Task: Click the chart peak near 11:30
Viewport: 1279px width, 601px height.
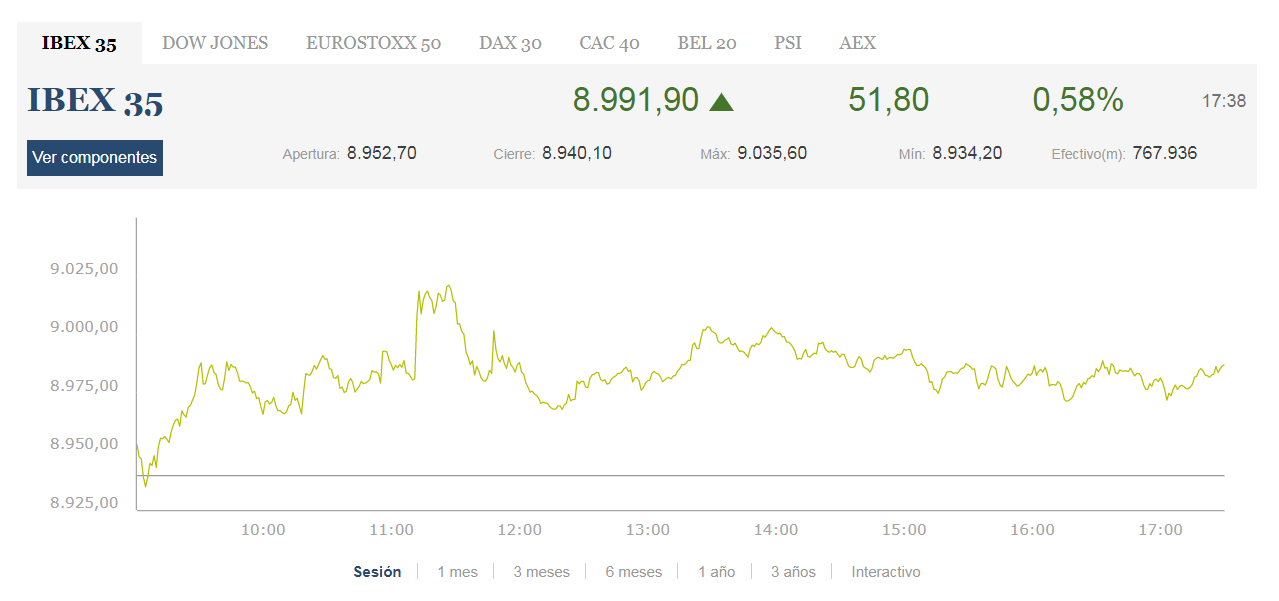Action: pyautogui.click(x=449, y=286)
